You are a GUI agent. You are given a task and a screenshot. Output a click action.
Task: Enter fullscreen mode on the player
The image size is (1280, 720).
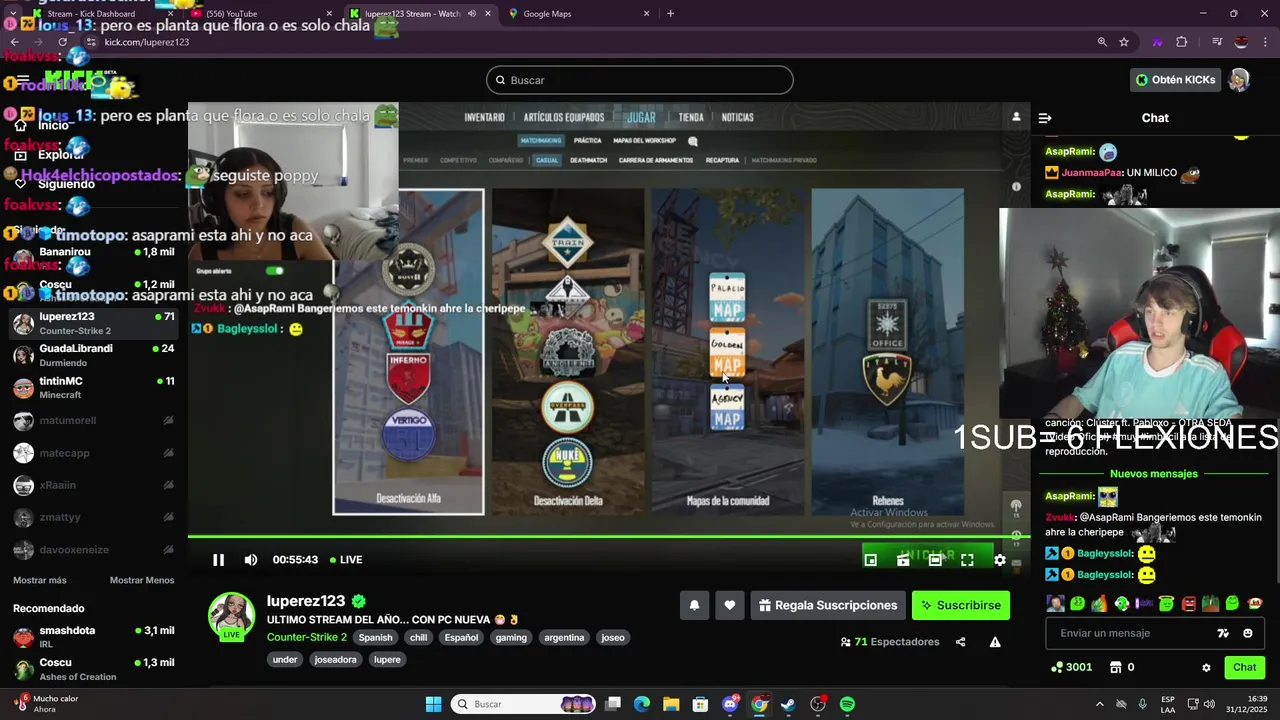[967, 560]
